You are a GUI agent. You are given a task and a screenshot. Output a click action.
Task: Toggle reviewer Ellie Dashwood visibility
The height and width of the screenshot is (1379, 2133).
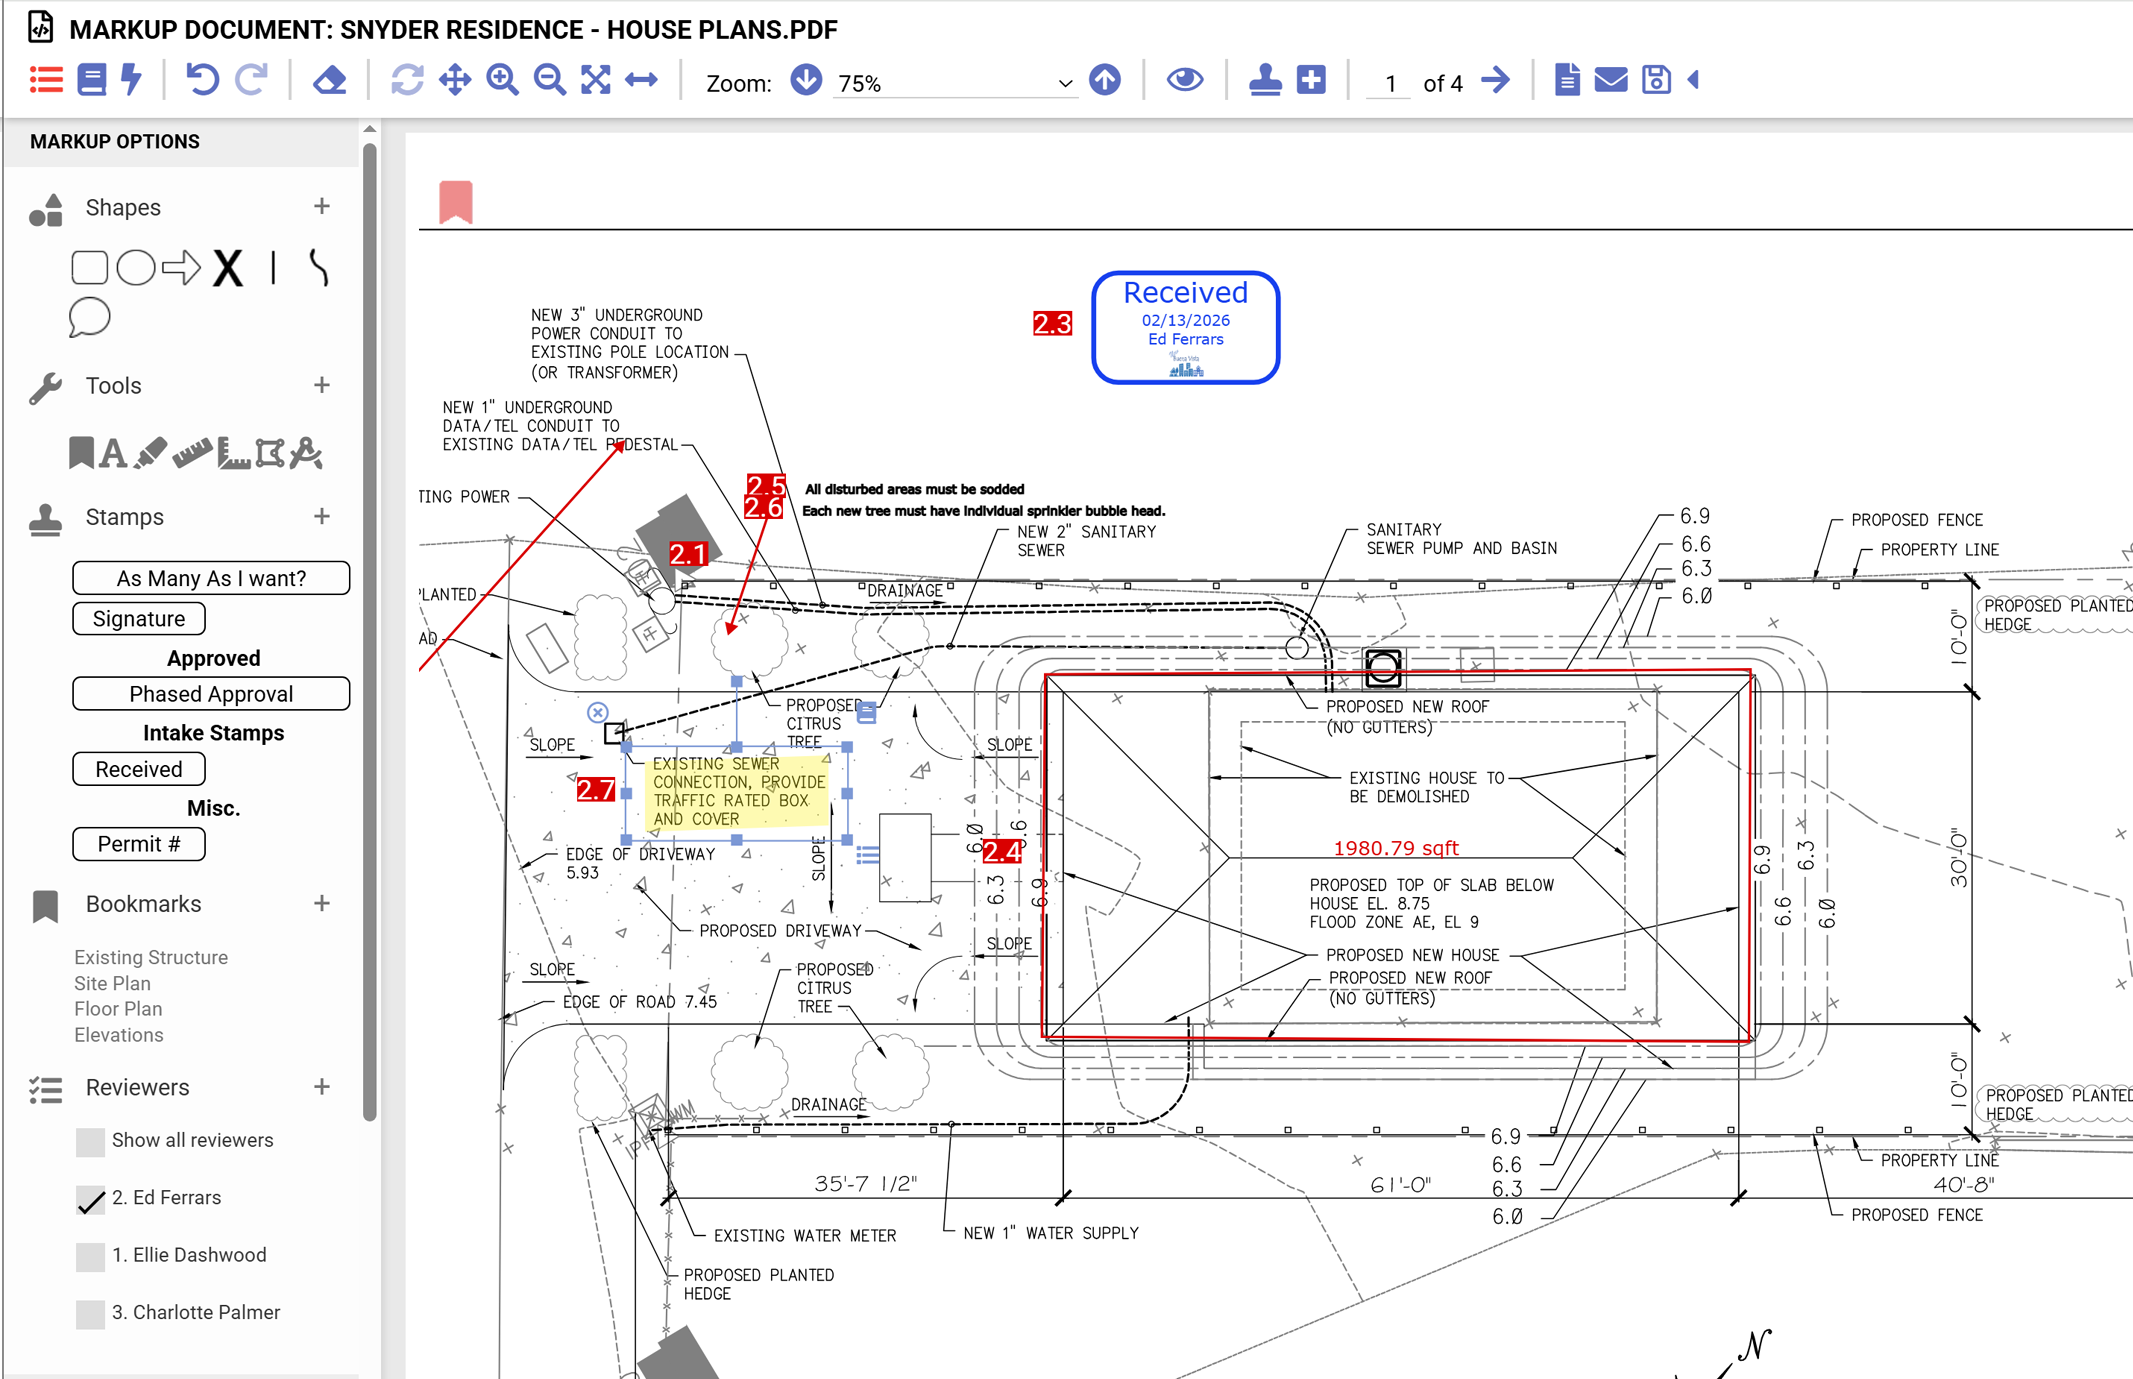[x=89, y=1257]
